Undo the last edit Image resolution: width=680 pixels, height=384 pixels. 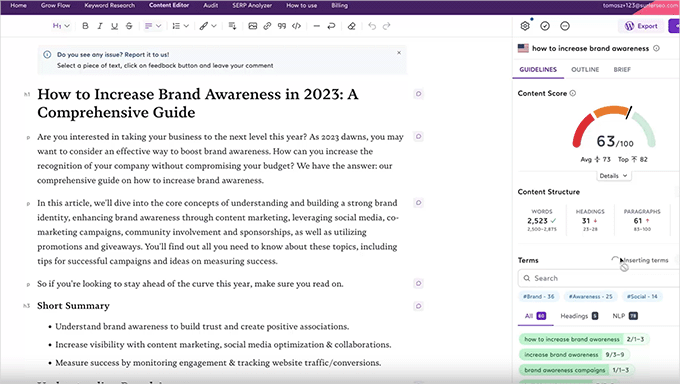(372, 26)
